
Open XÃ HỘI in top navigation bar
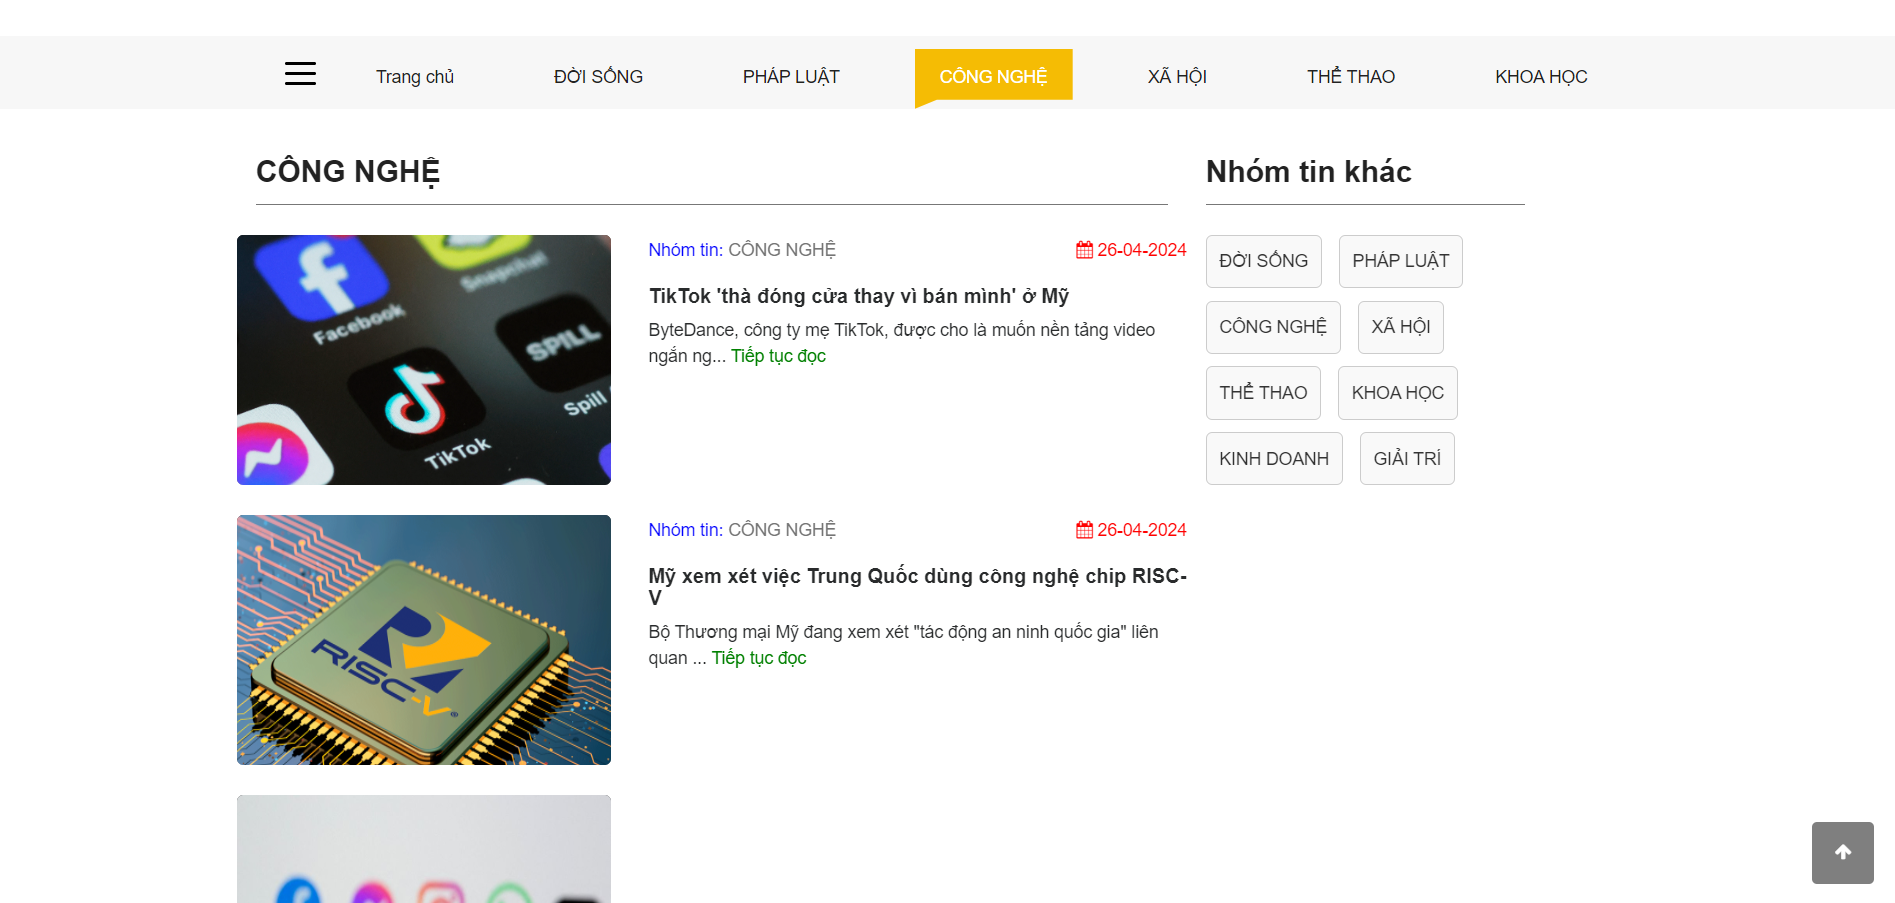pyautogui.click(x=1177, y=77)
